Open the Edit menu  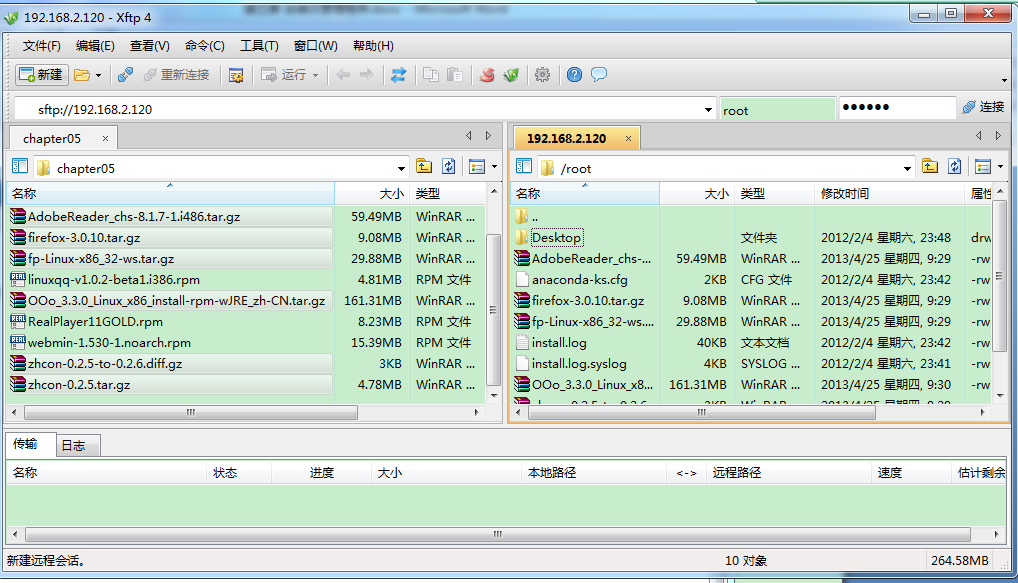point(95,45)
